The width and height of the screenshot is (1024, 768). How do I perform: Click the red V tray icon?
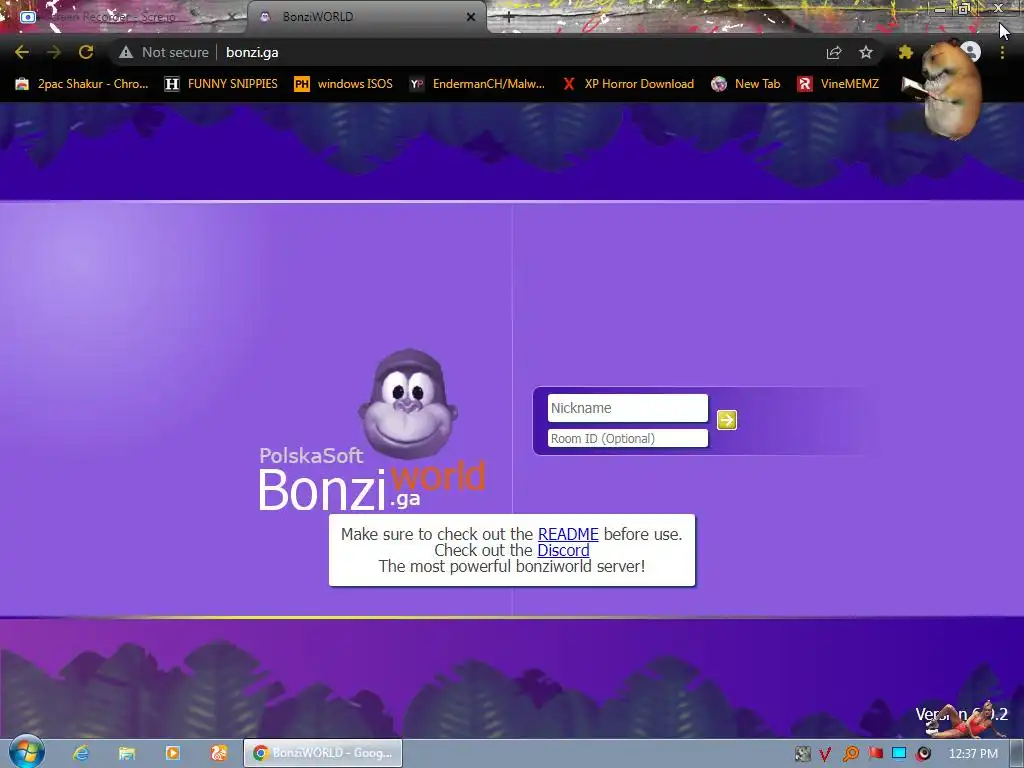tap(825, 754)
